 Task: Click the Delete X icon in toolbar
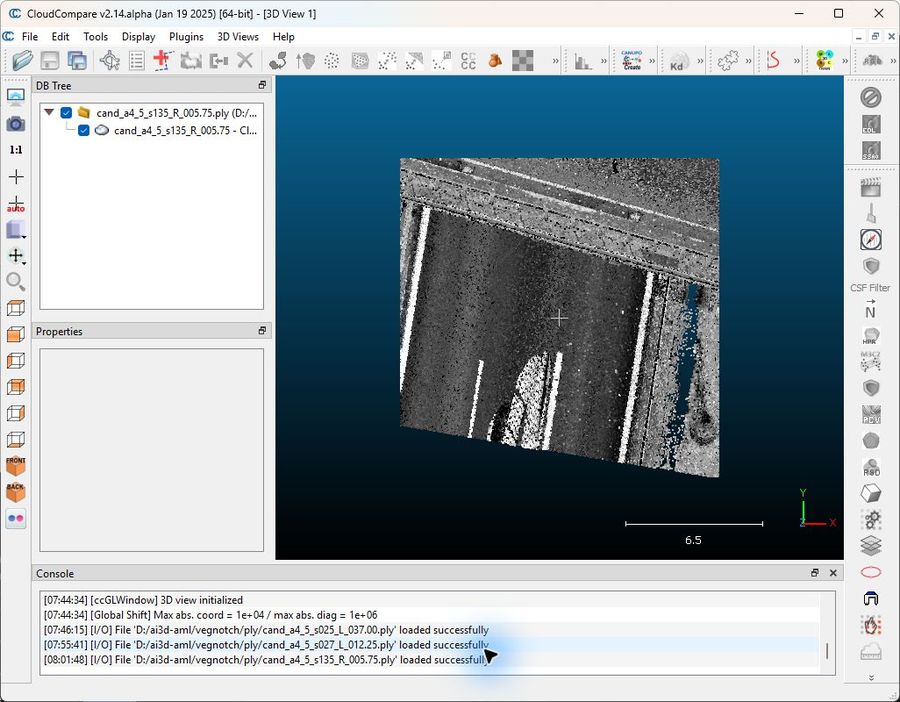point(245,60)
